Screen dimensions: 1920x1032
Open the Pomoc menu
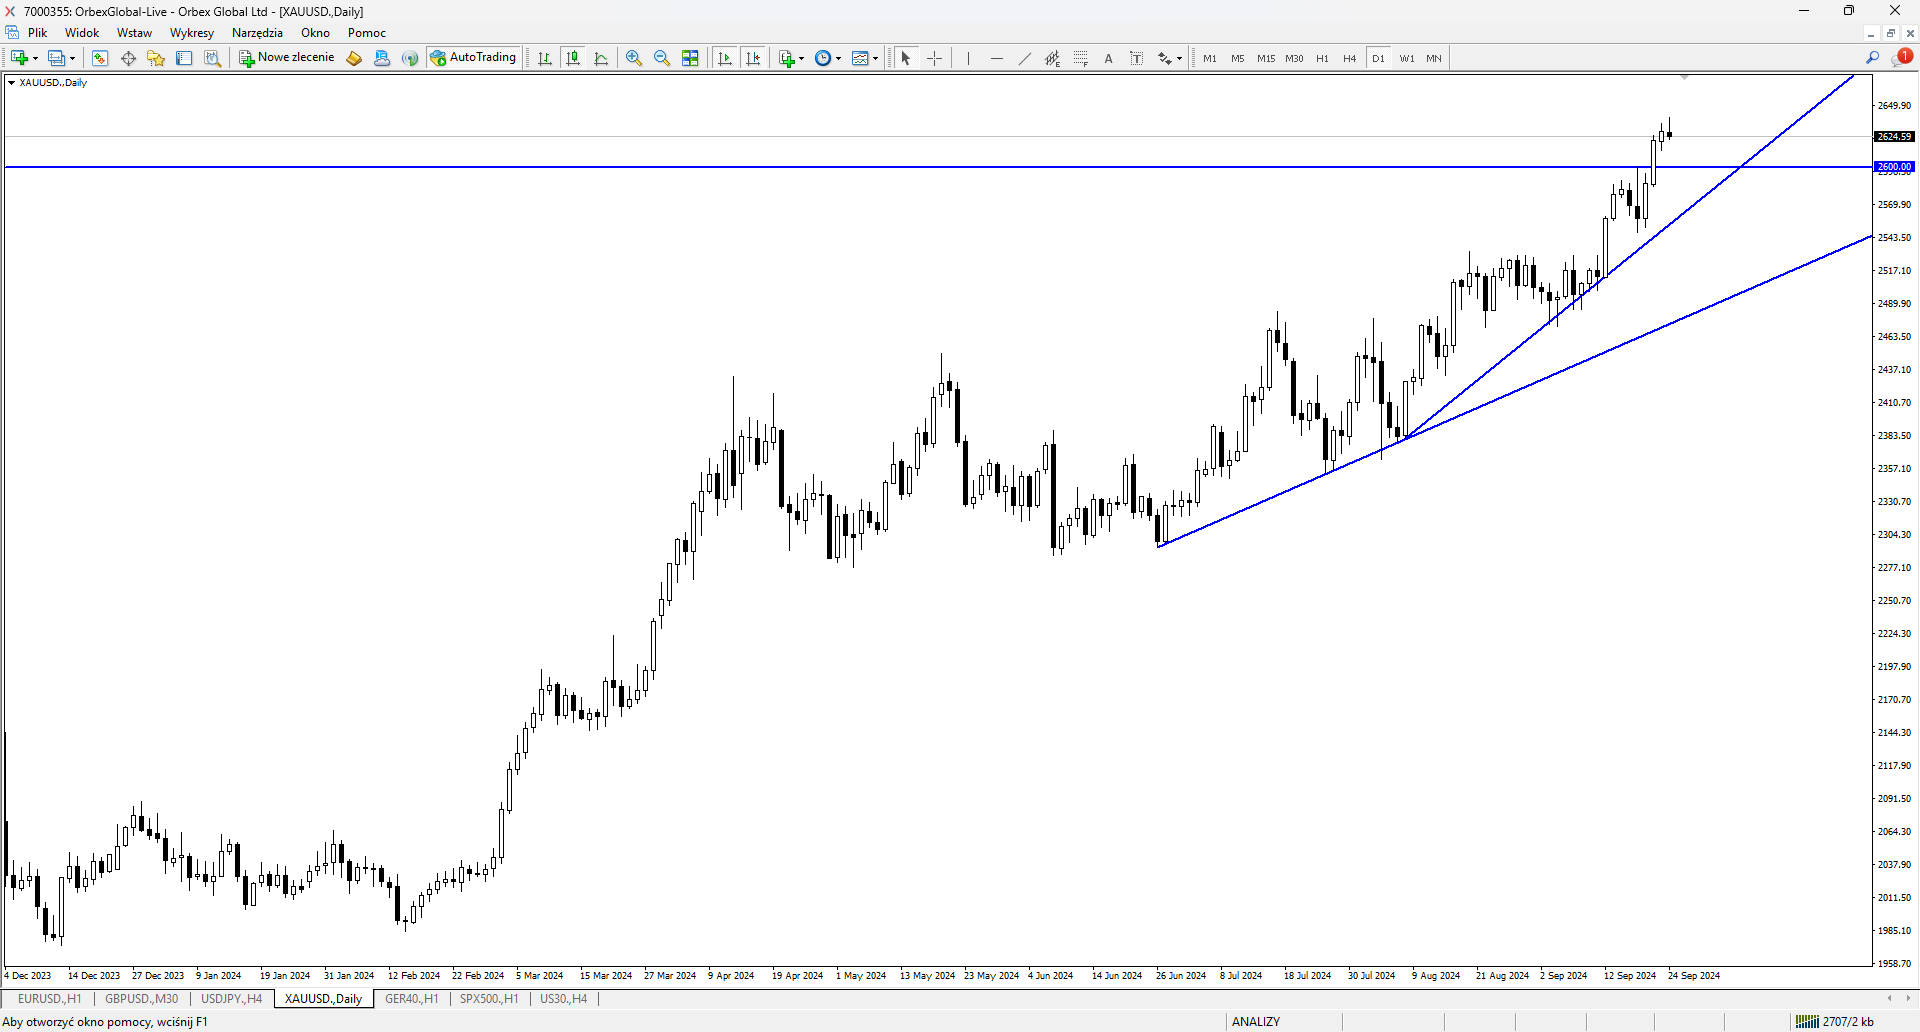(x=367, y=33)
